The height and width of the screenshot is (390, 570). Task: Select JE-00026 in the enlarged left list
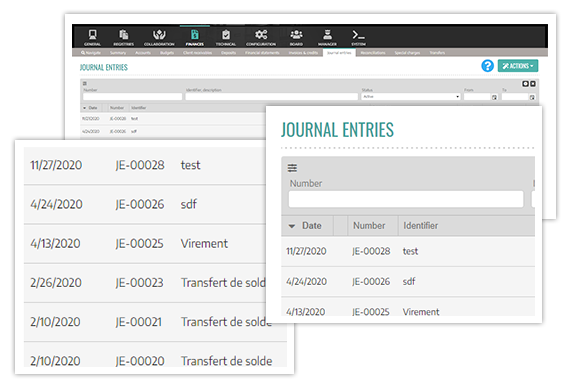(140, 205)
